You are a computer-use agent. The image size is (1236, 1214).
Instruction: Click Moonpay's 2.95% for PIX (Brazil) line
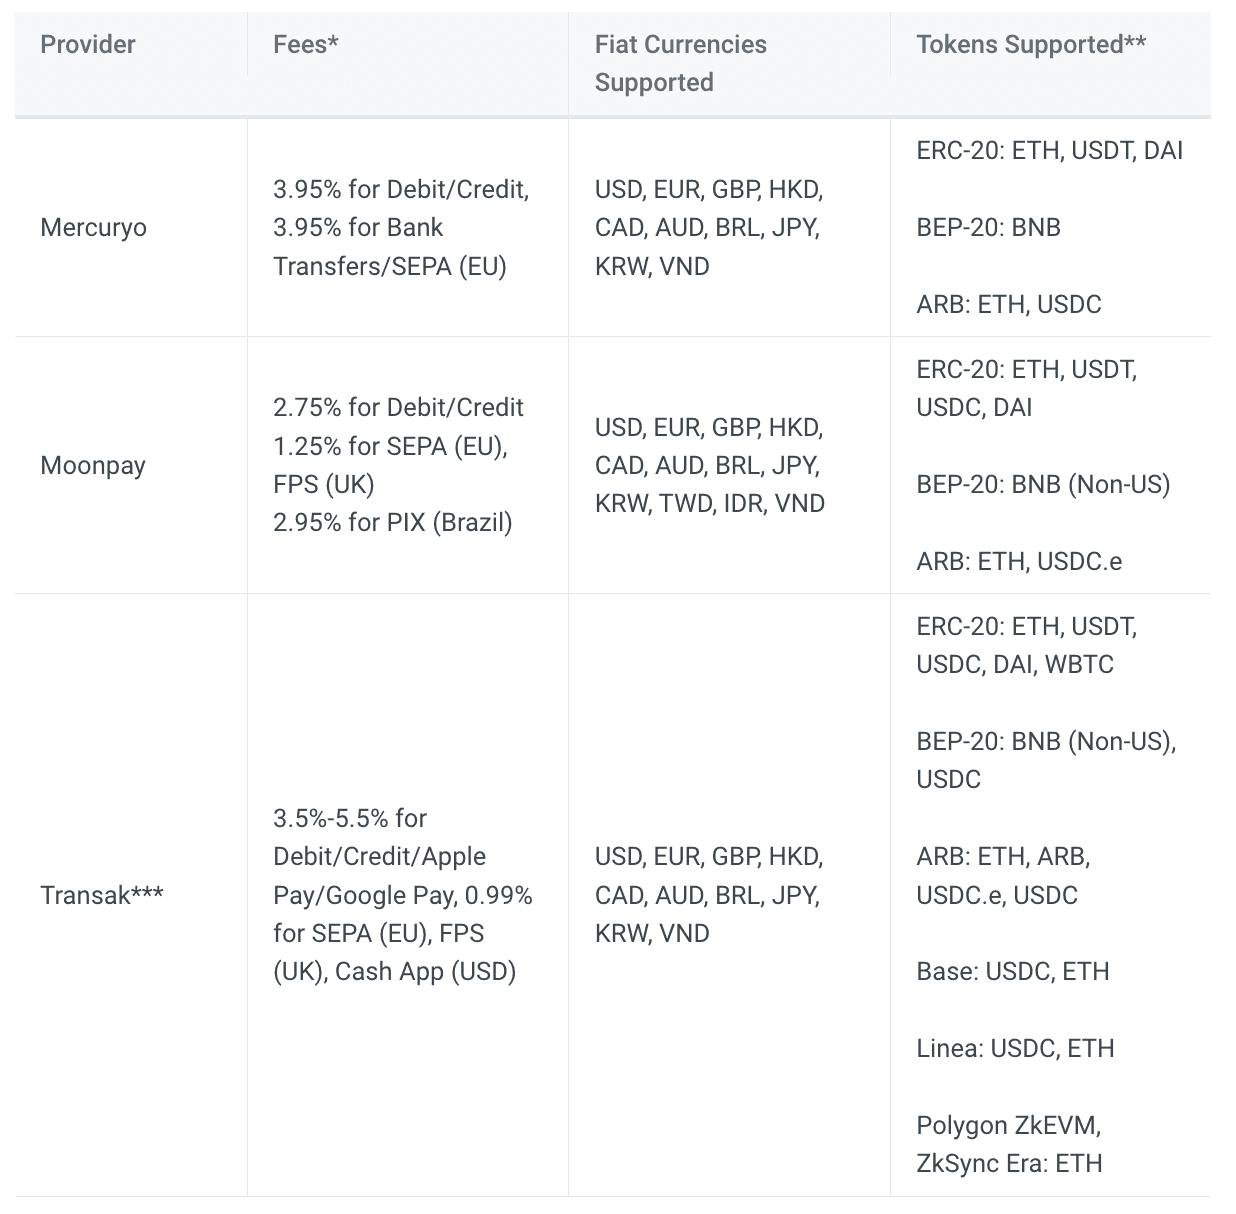pyautogui.click(x=393, y=523)
